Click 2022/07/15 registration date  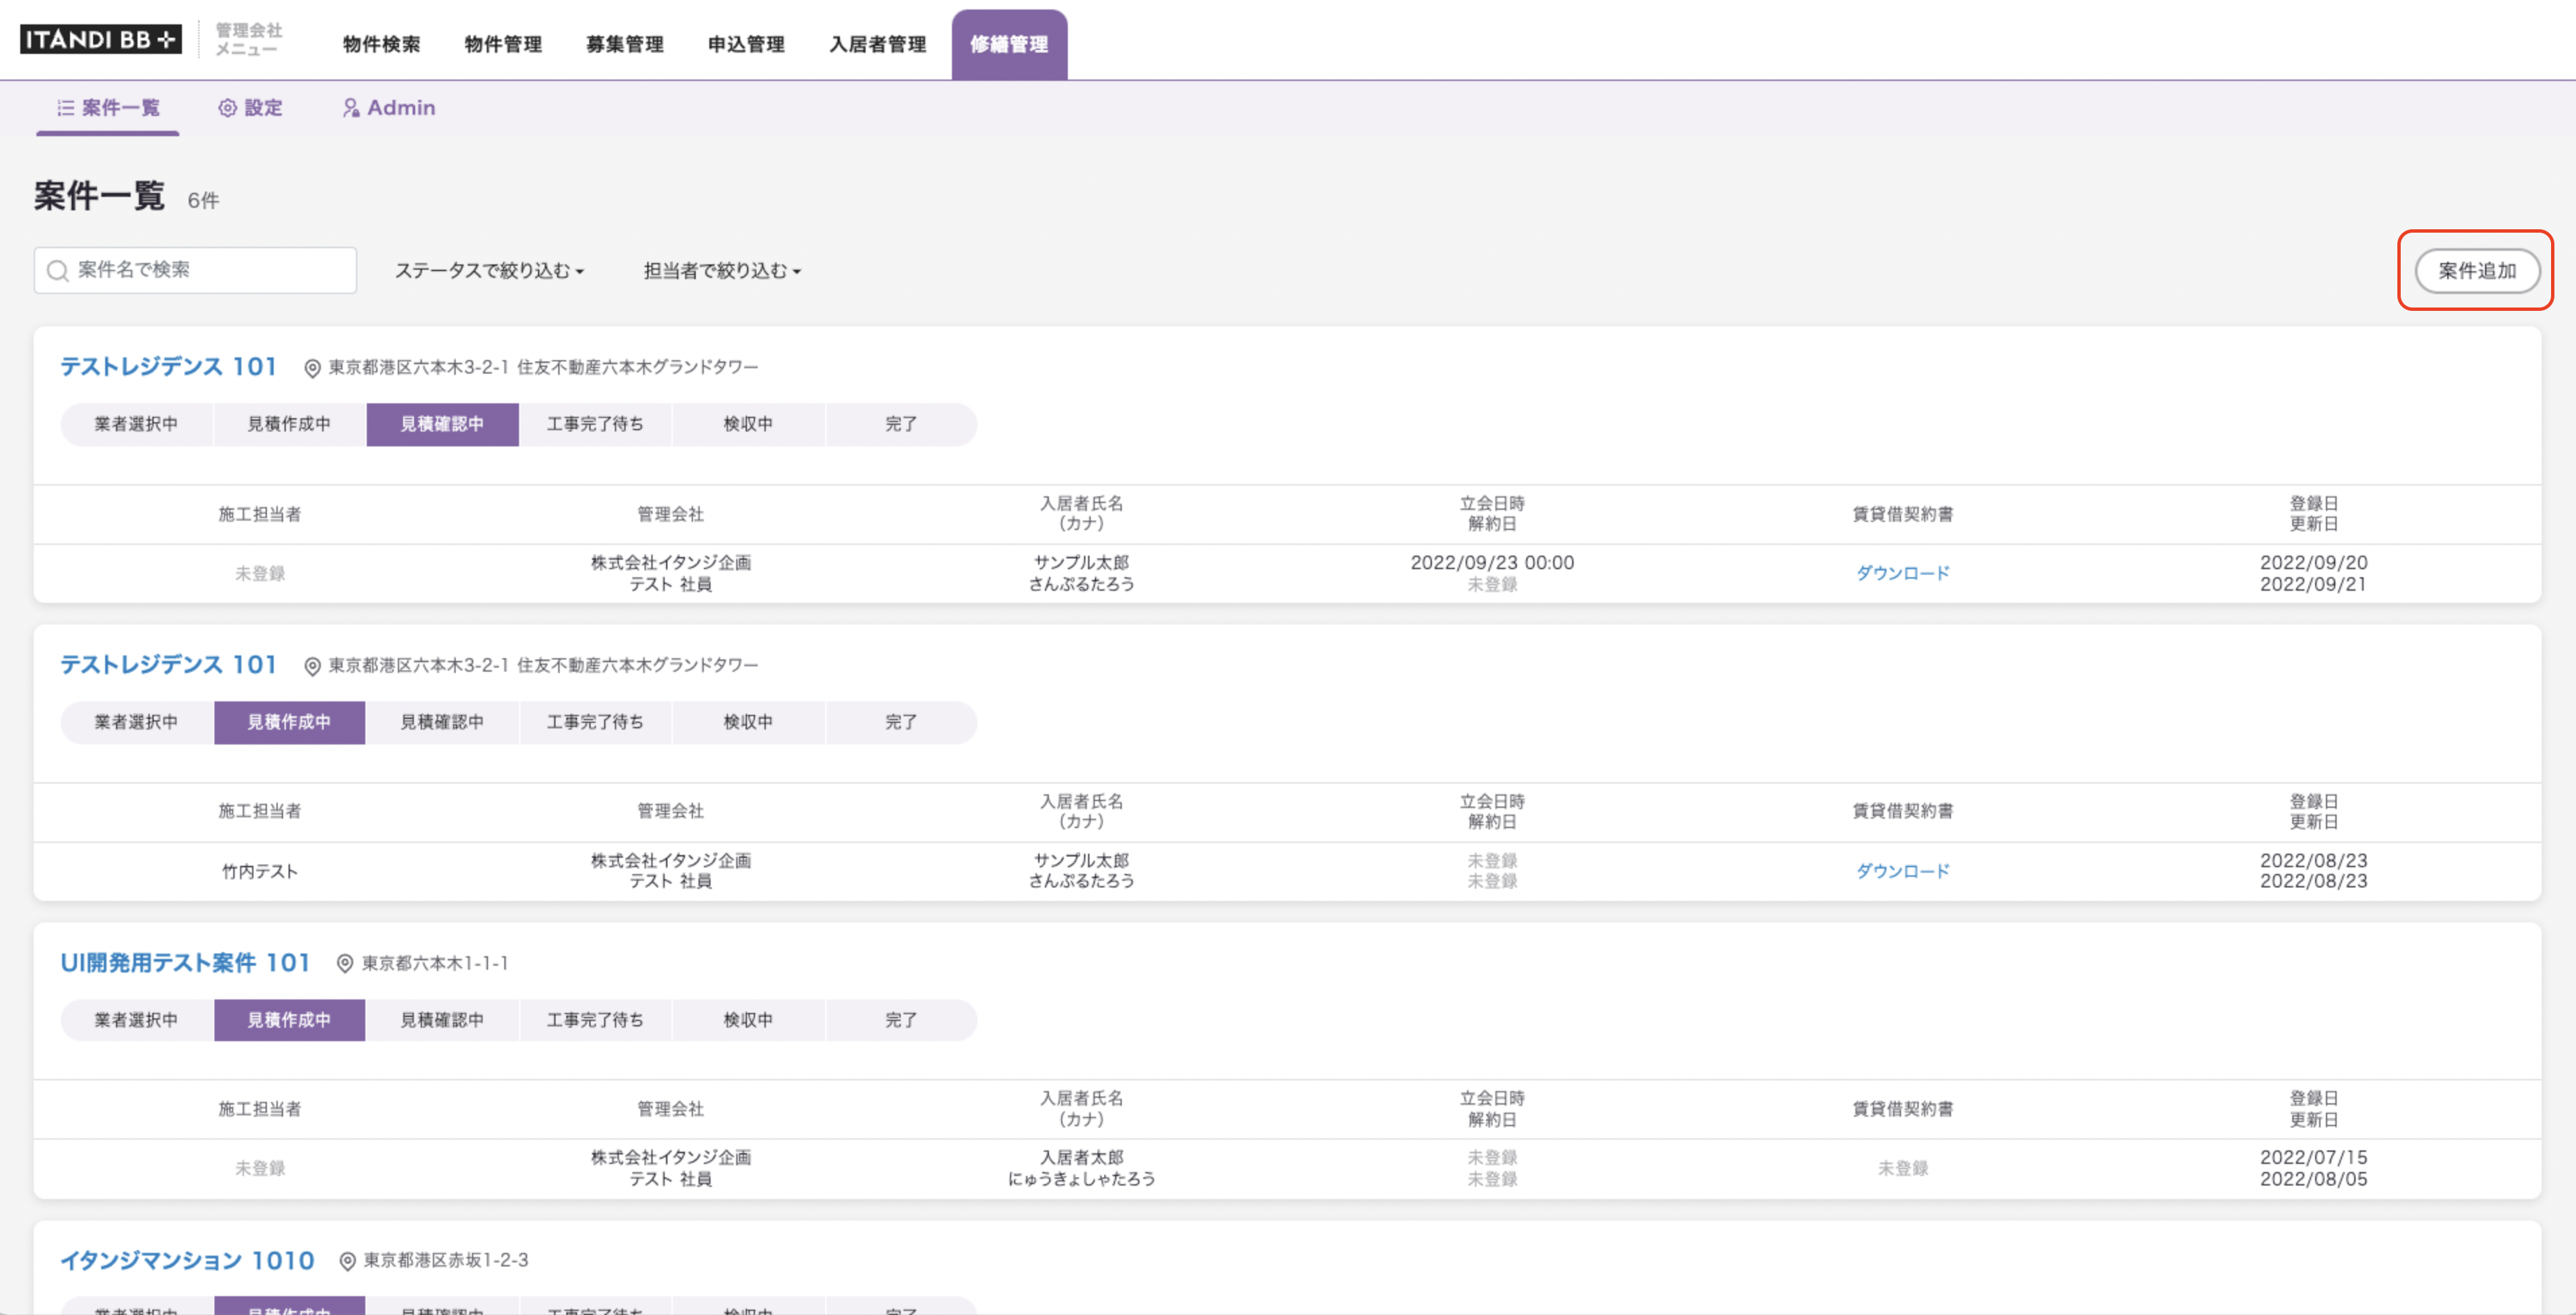click(x=2313, y=1157)
